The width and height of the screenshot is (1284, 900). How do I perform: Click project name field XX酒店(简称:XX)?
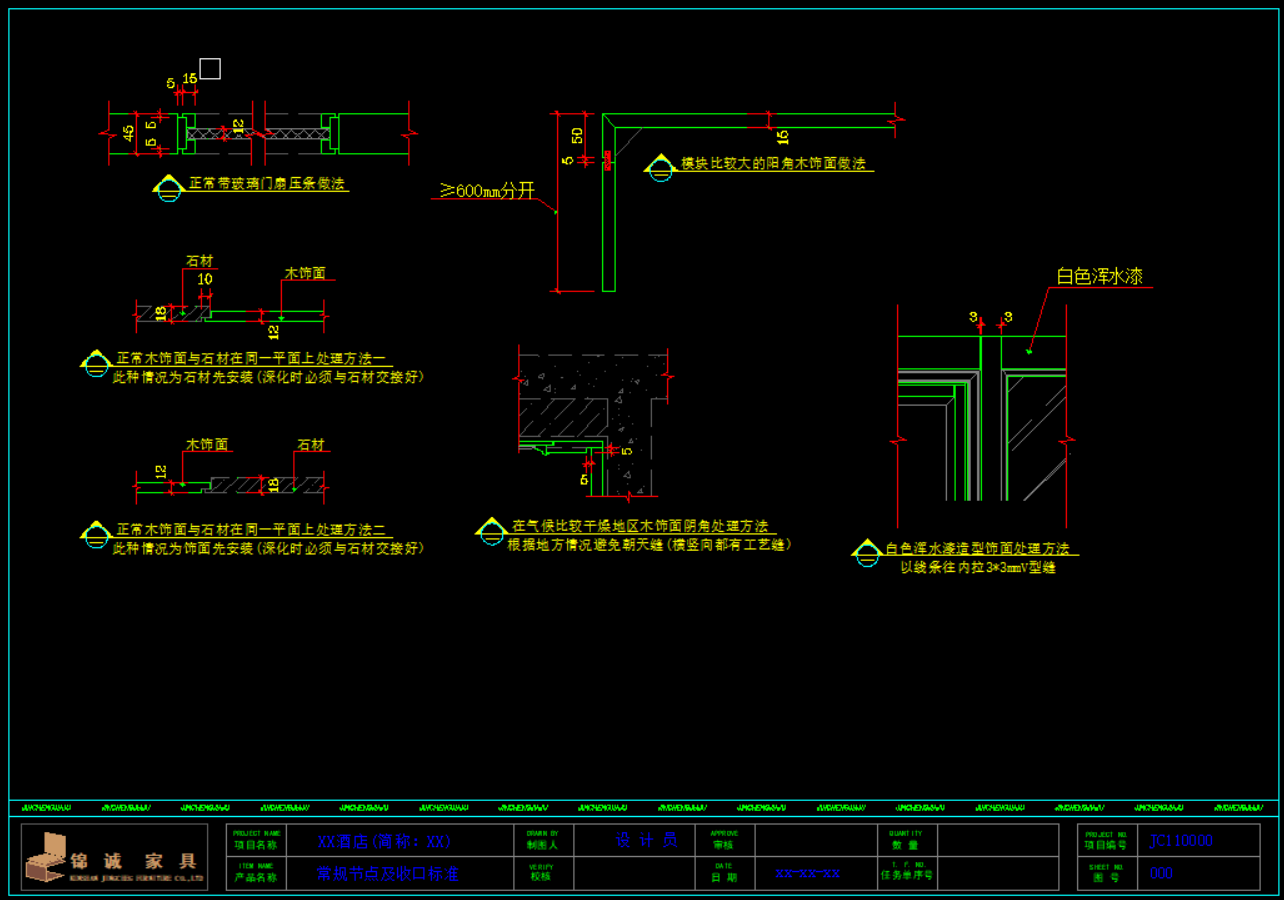pyautogui.click(x=384, y=841)
